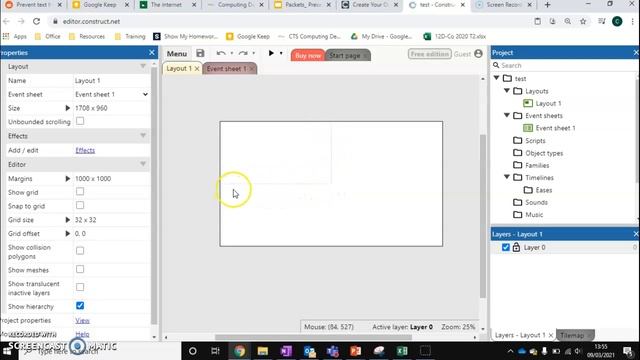Viewport: 640px width, 360px height.
Task: Switch to the Layout 1 tab
Action: (x=178, y=69)
